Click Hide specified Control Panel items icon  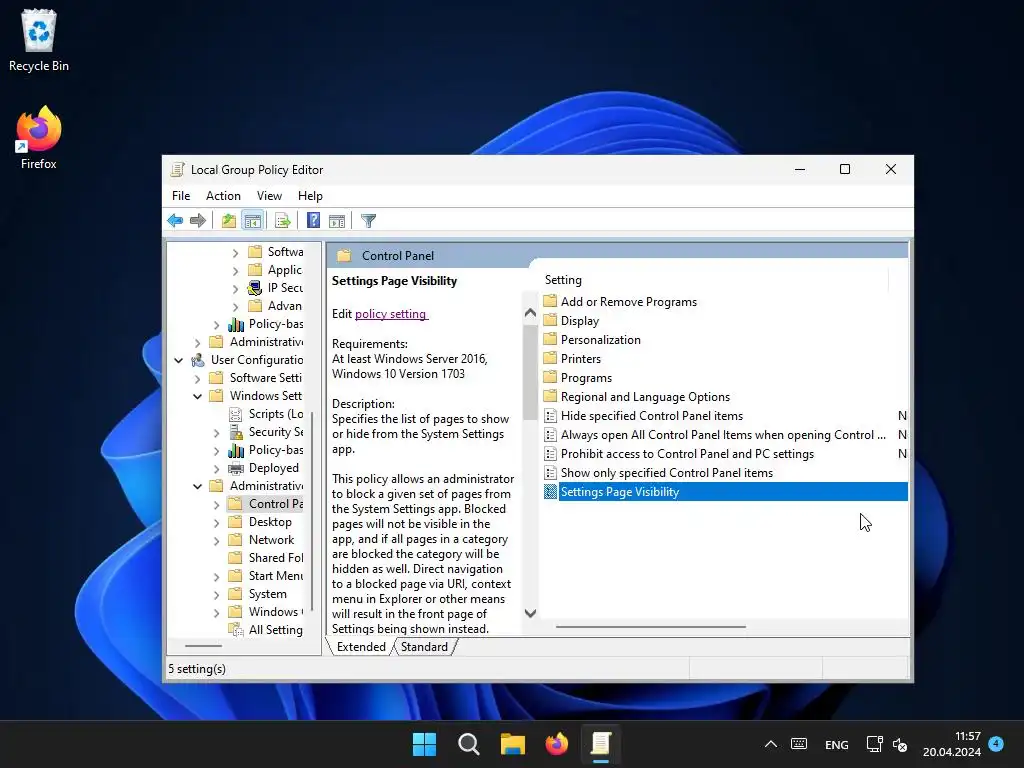[551, 416]
